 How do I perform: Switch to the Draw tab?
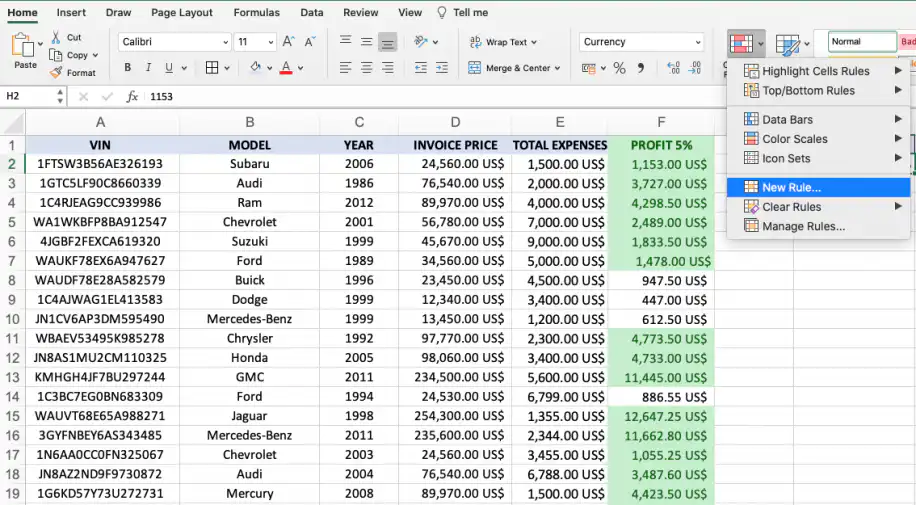(119, 12)
